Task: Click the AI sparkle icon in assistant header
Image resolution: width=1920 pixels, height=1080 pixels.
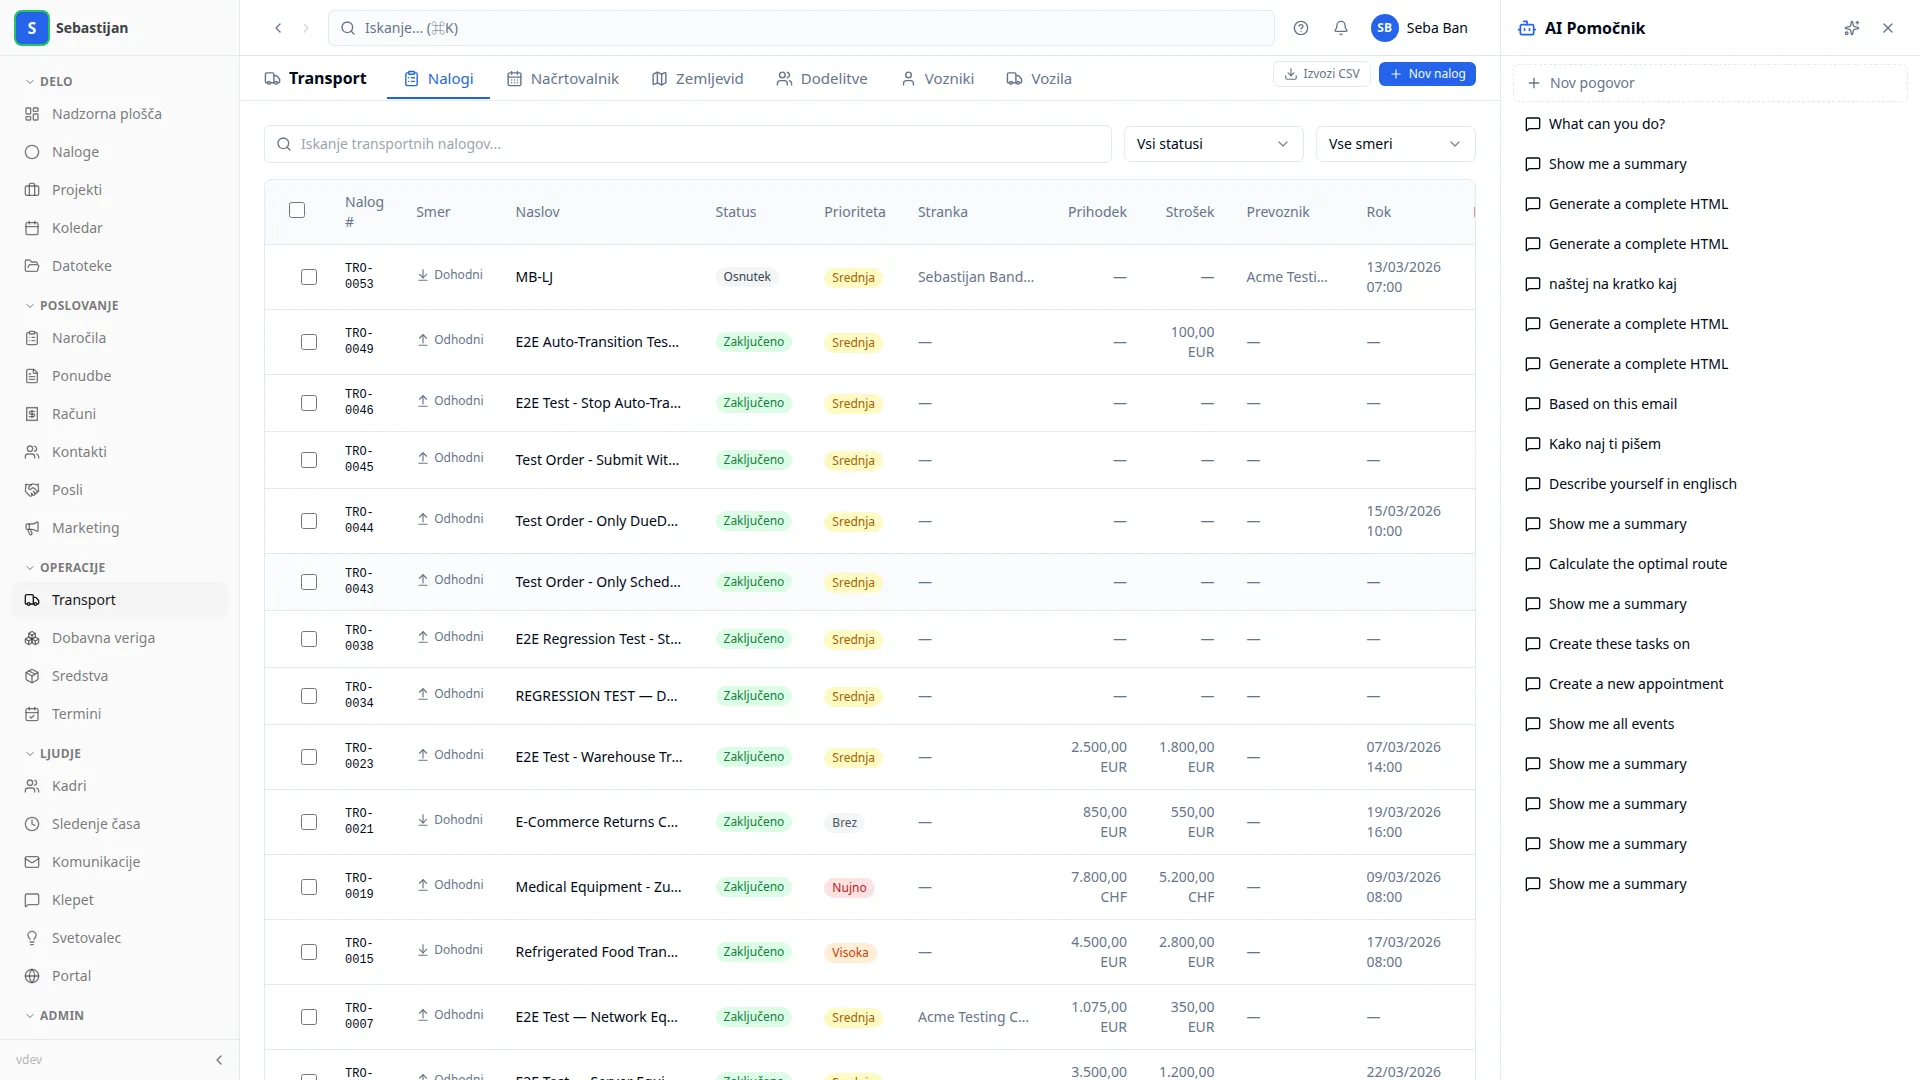Action: (1852, 28)
